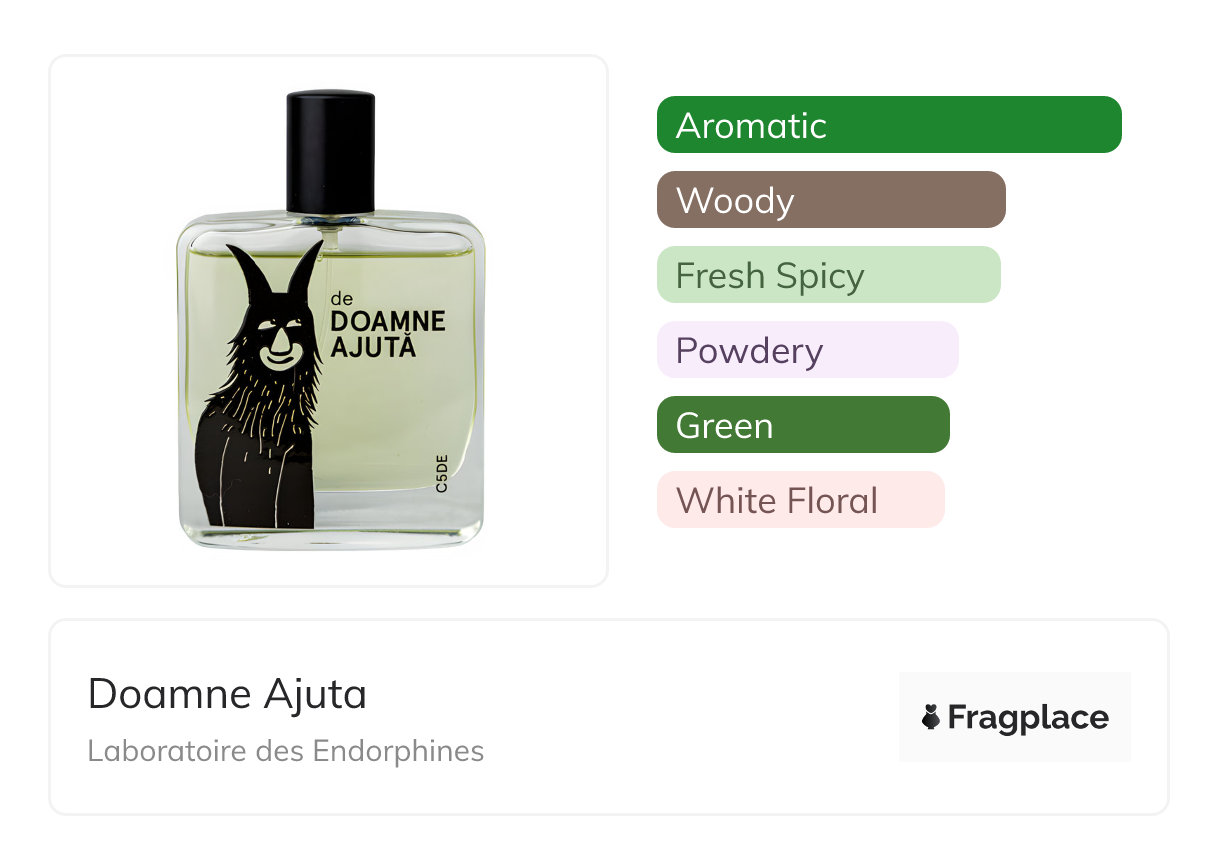Click the Fresh Spicy accord bar
This screenshot has width=1218, height=864.
click(829, 275)
